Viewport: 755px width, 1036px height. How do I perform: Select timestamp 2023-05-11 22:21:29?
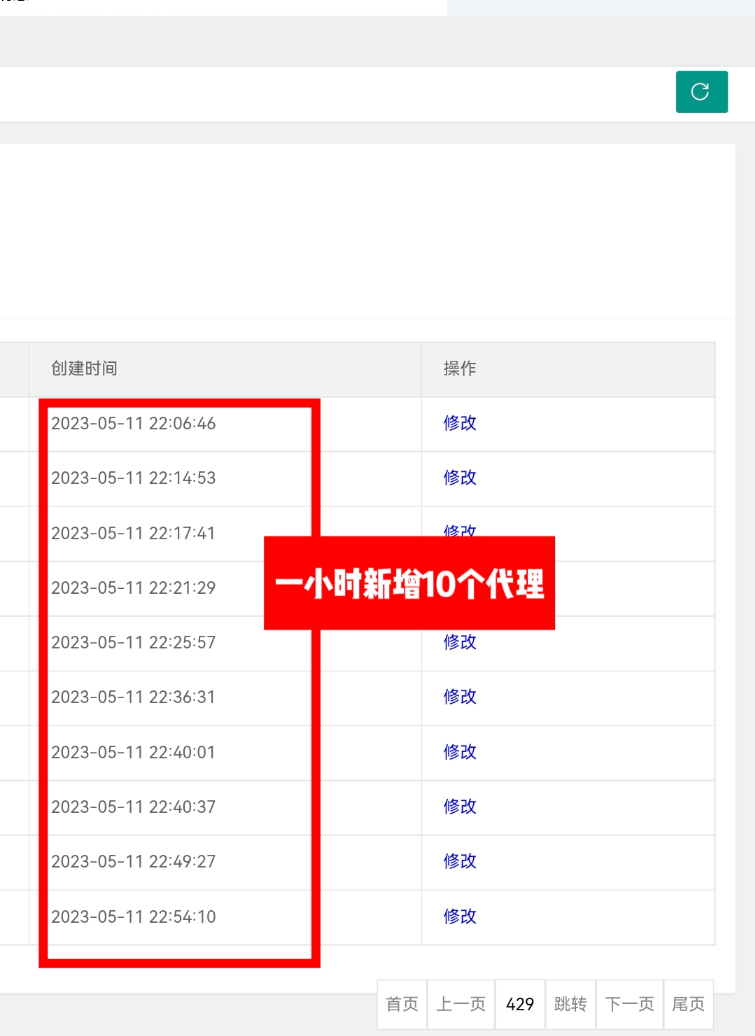133,587
